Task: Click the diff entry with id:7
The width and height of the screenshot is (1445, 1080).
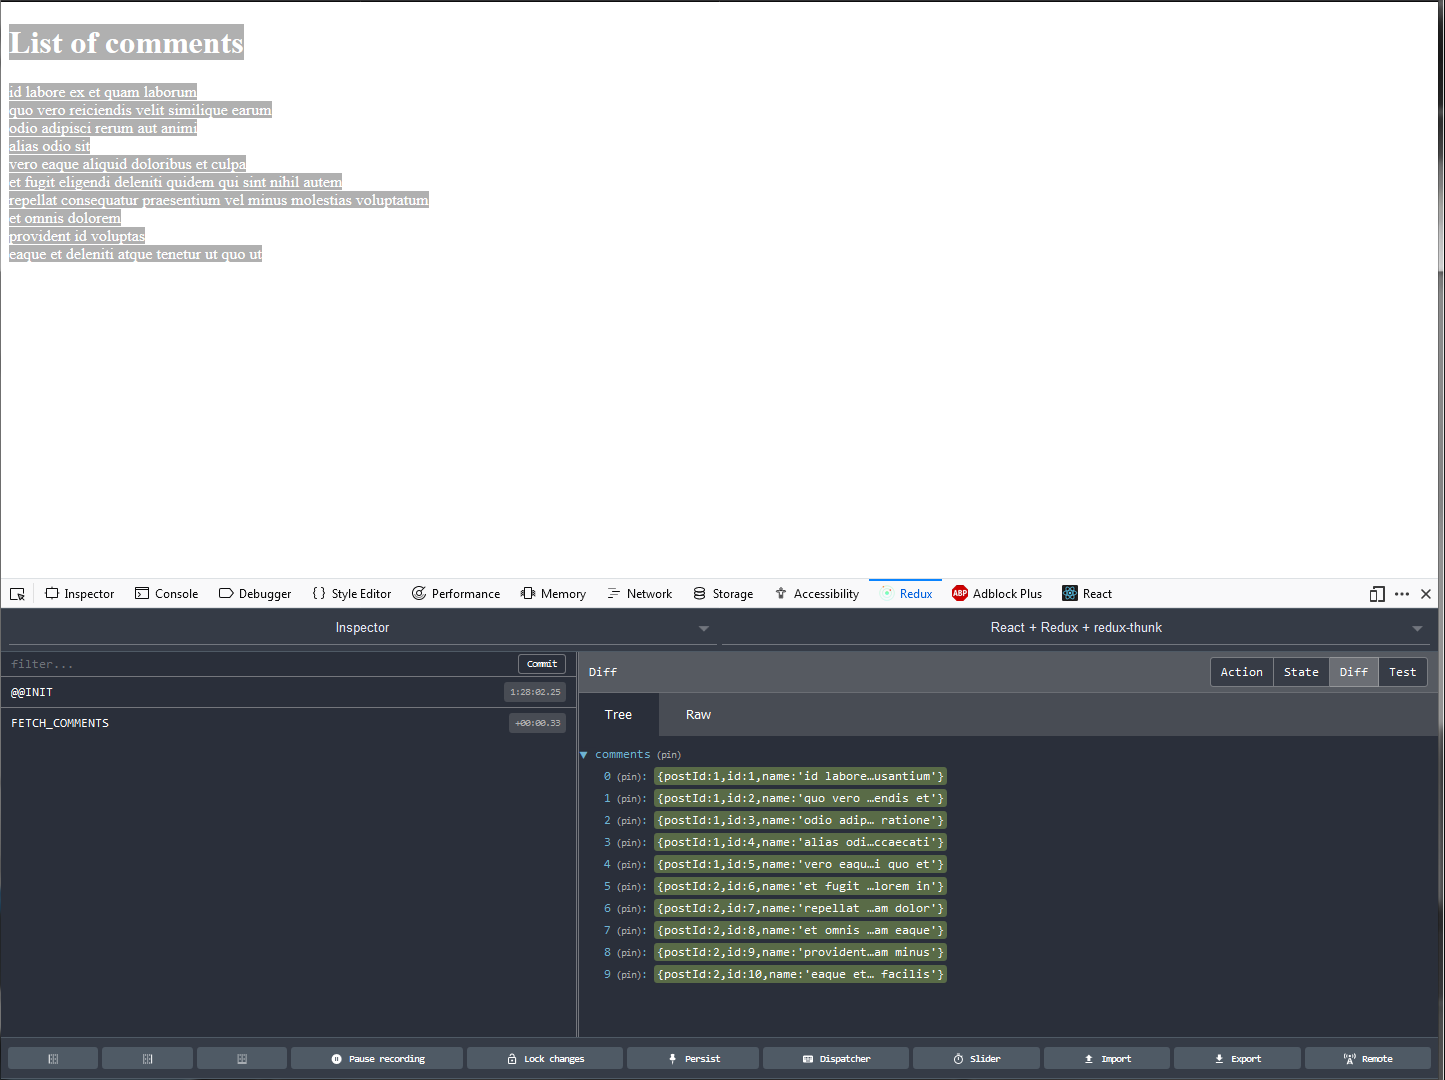Action: [800, 908]
